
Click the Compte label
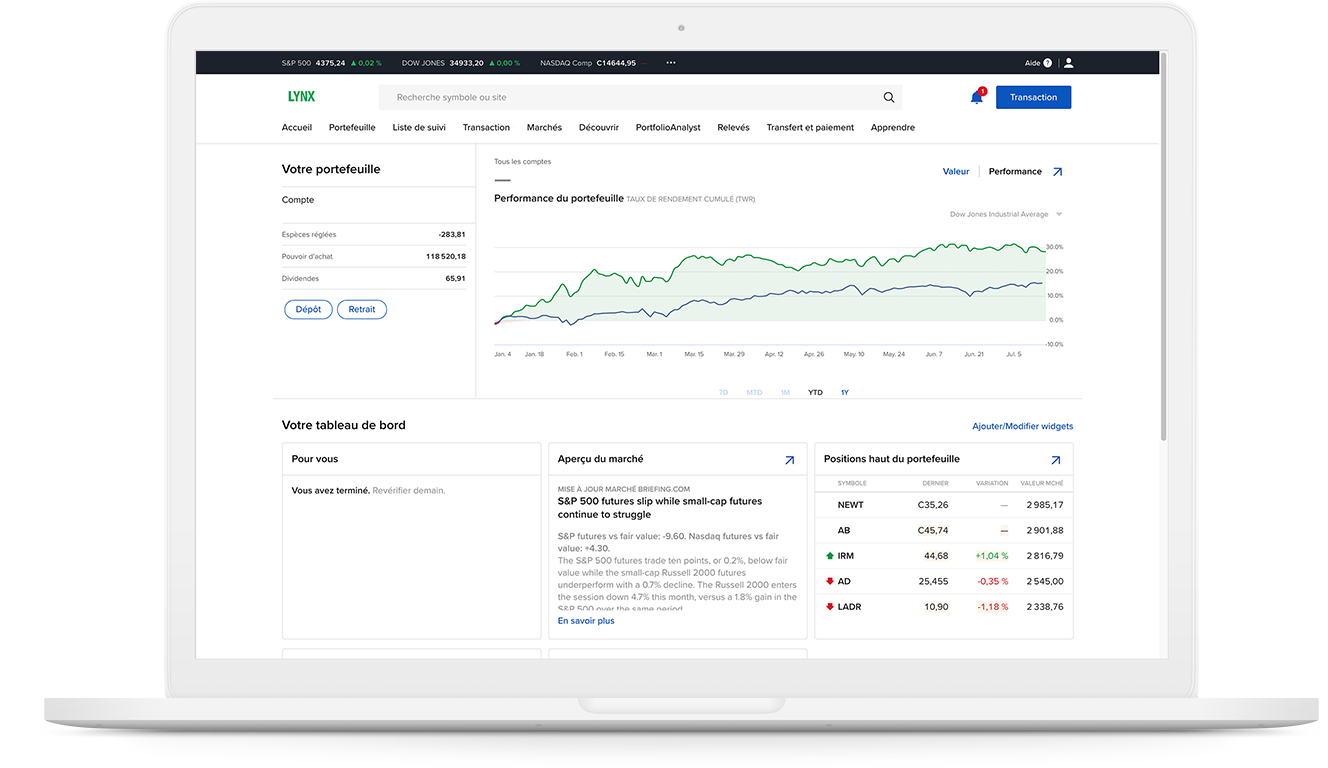pyautogui.click(x=298, y=200)
